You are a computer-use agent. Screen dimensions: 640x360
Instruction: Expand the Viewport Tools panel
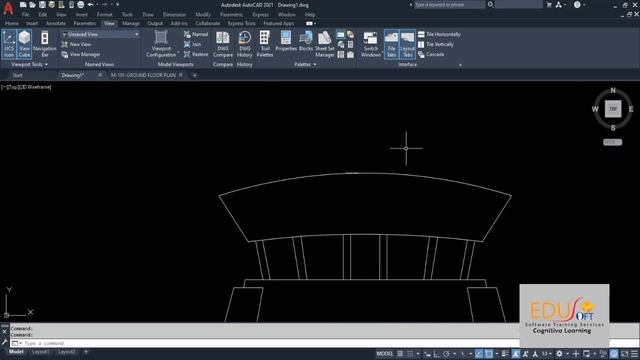[x=29, y=64]
